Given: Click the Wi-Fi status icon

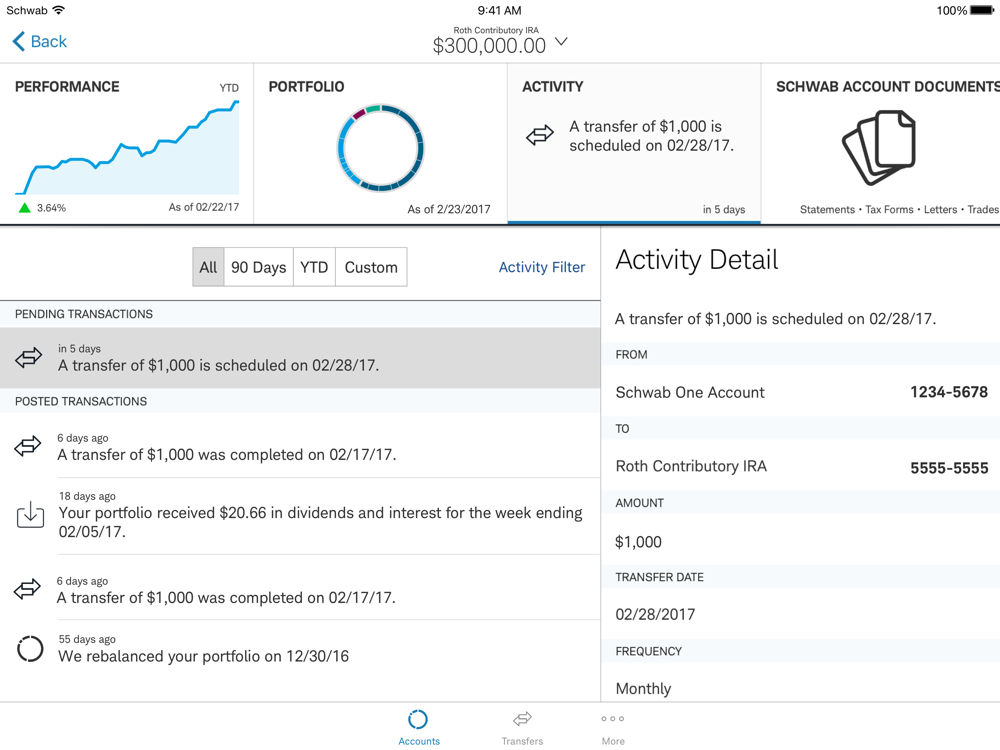Looking at the screenshot, I should [x=59, y=10].
